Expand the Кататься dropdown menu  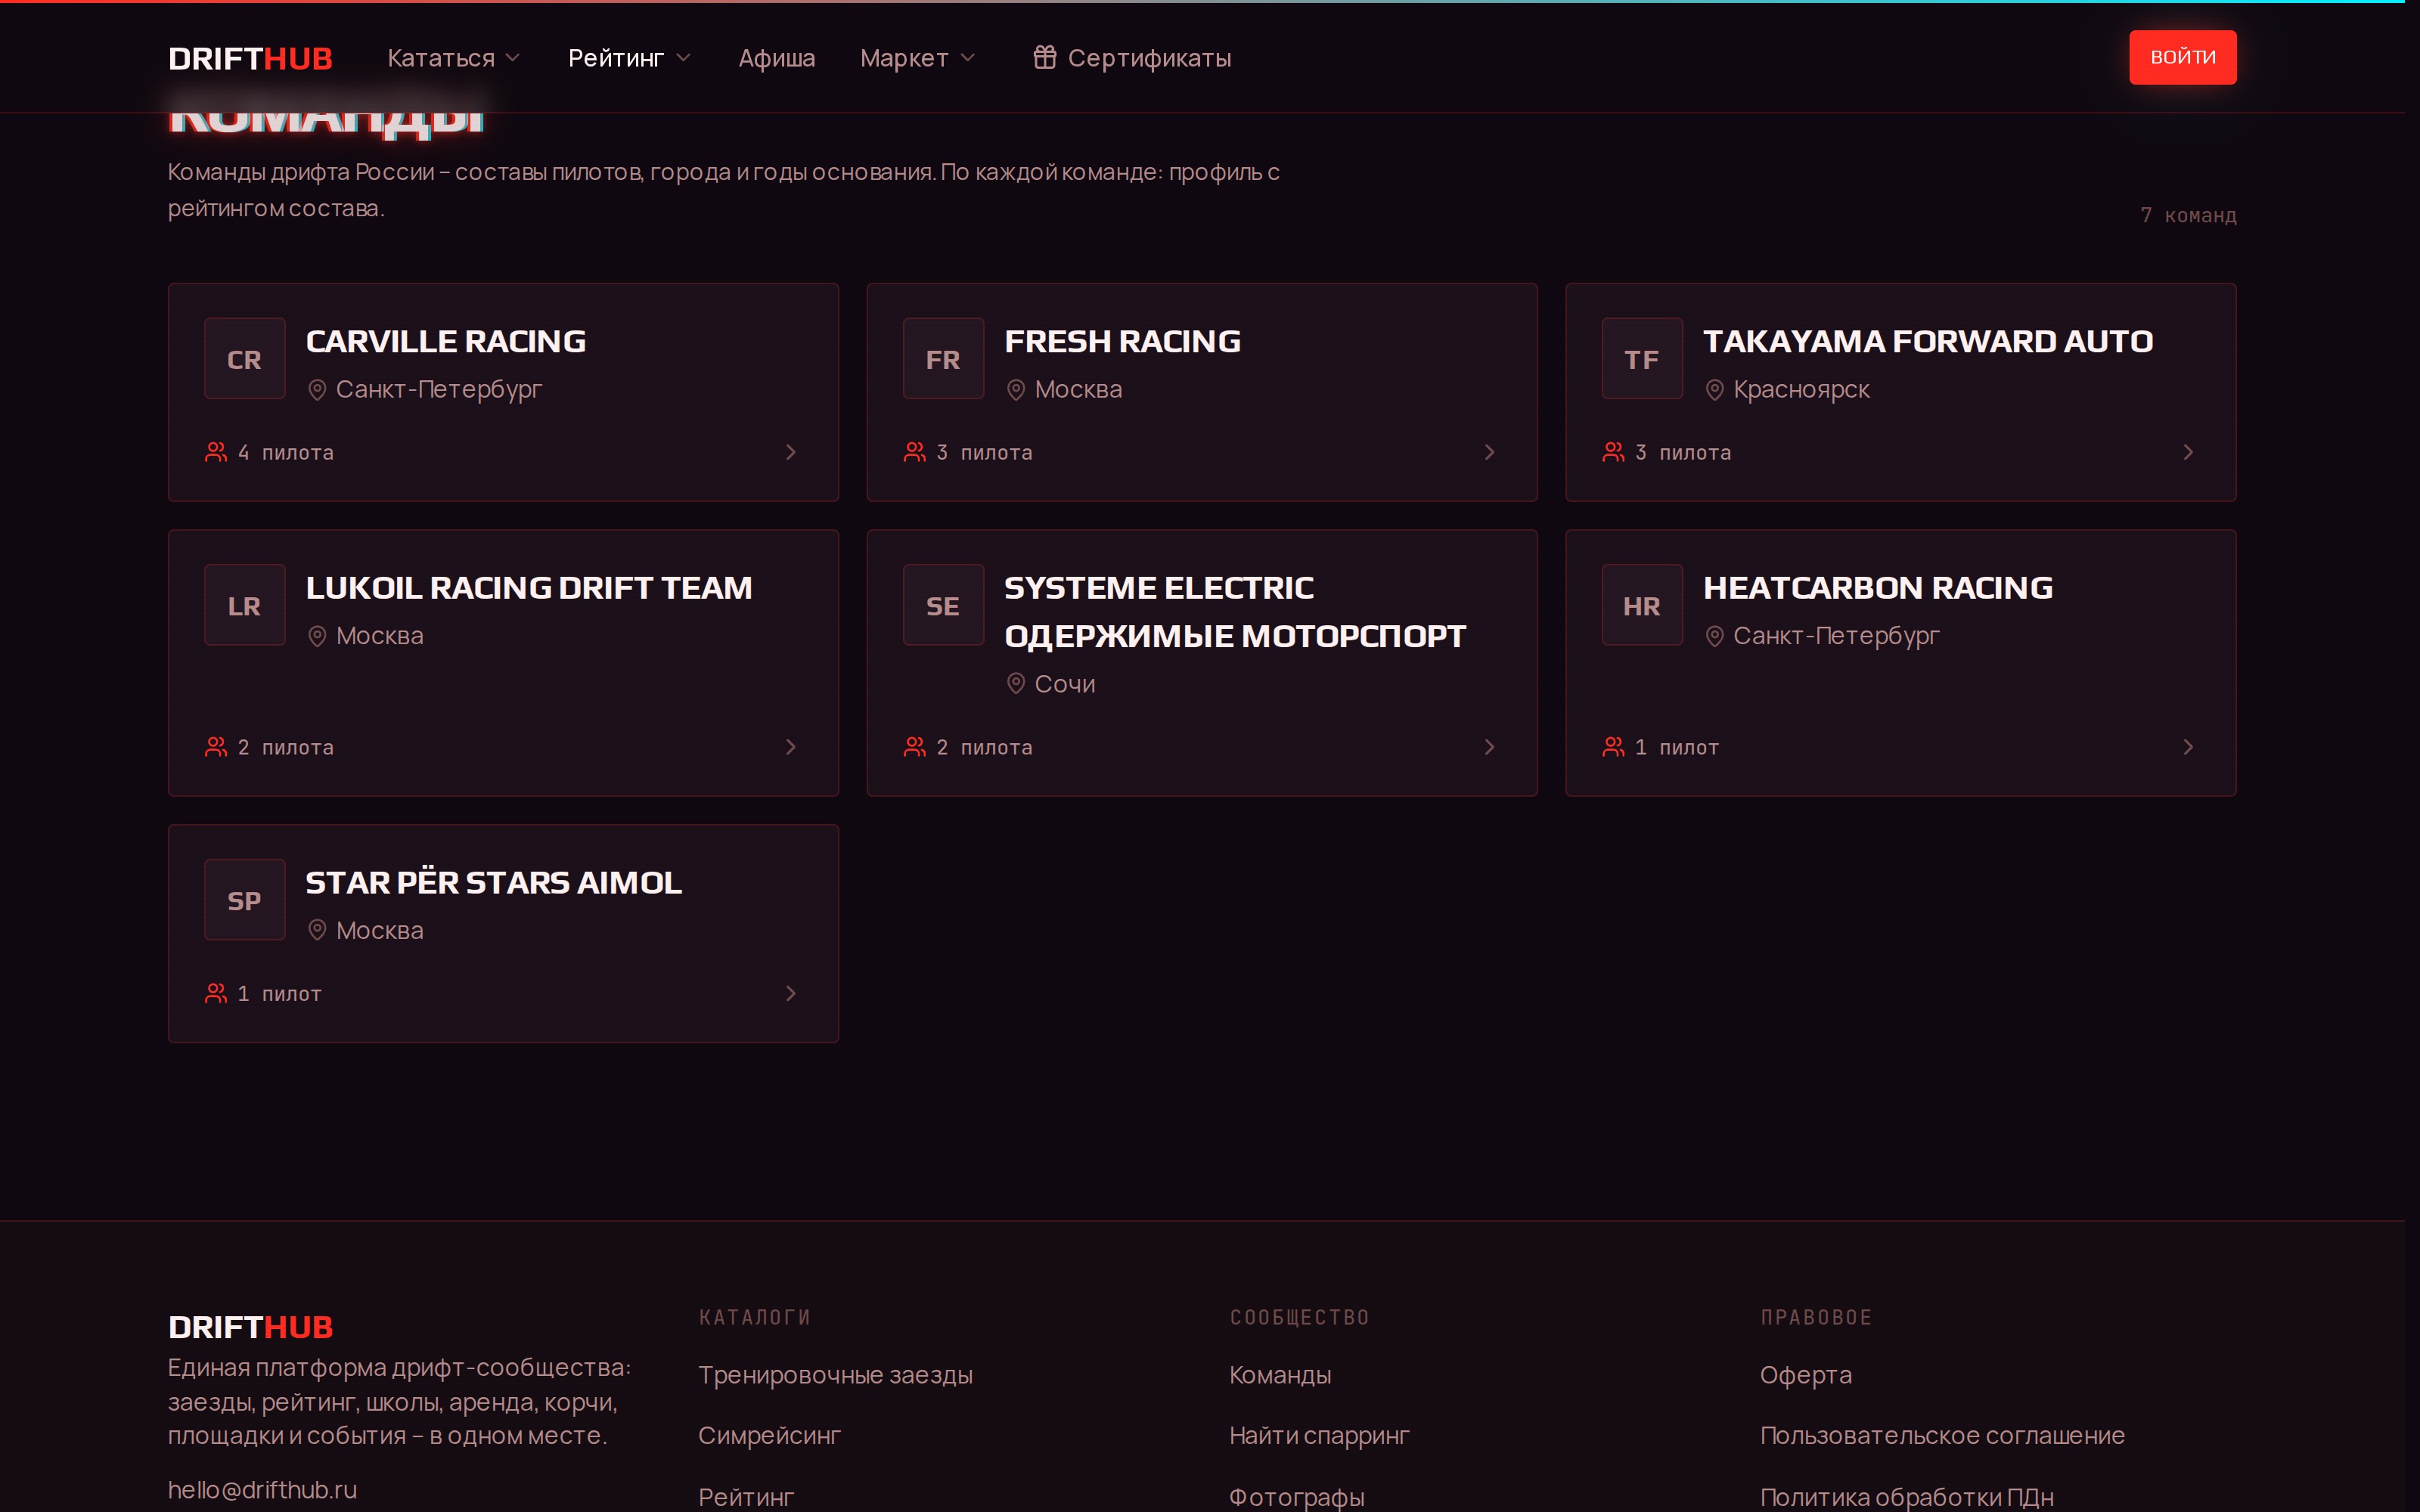click(x=454, y=58)
